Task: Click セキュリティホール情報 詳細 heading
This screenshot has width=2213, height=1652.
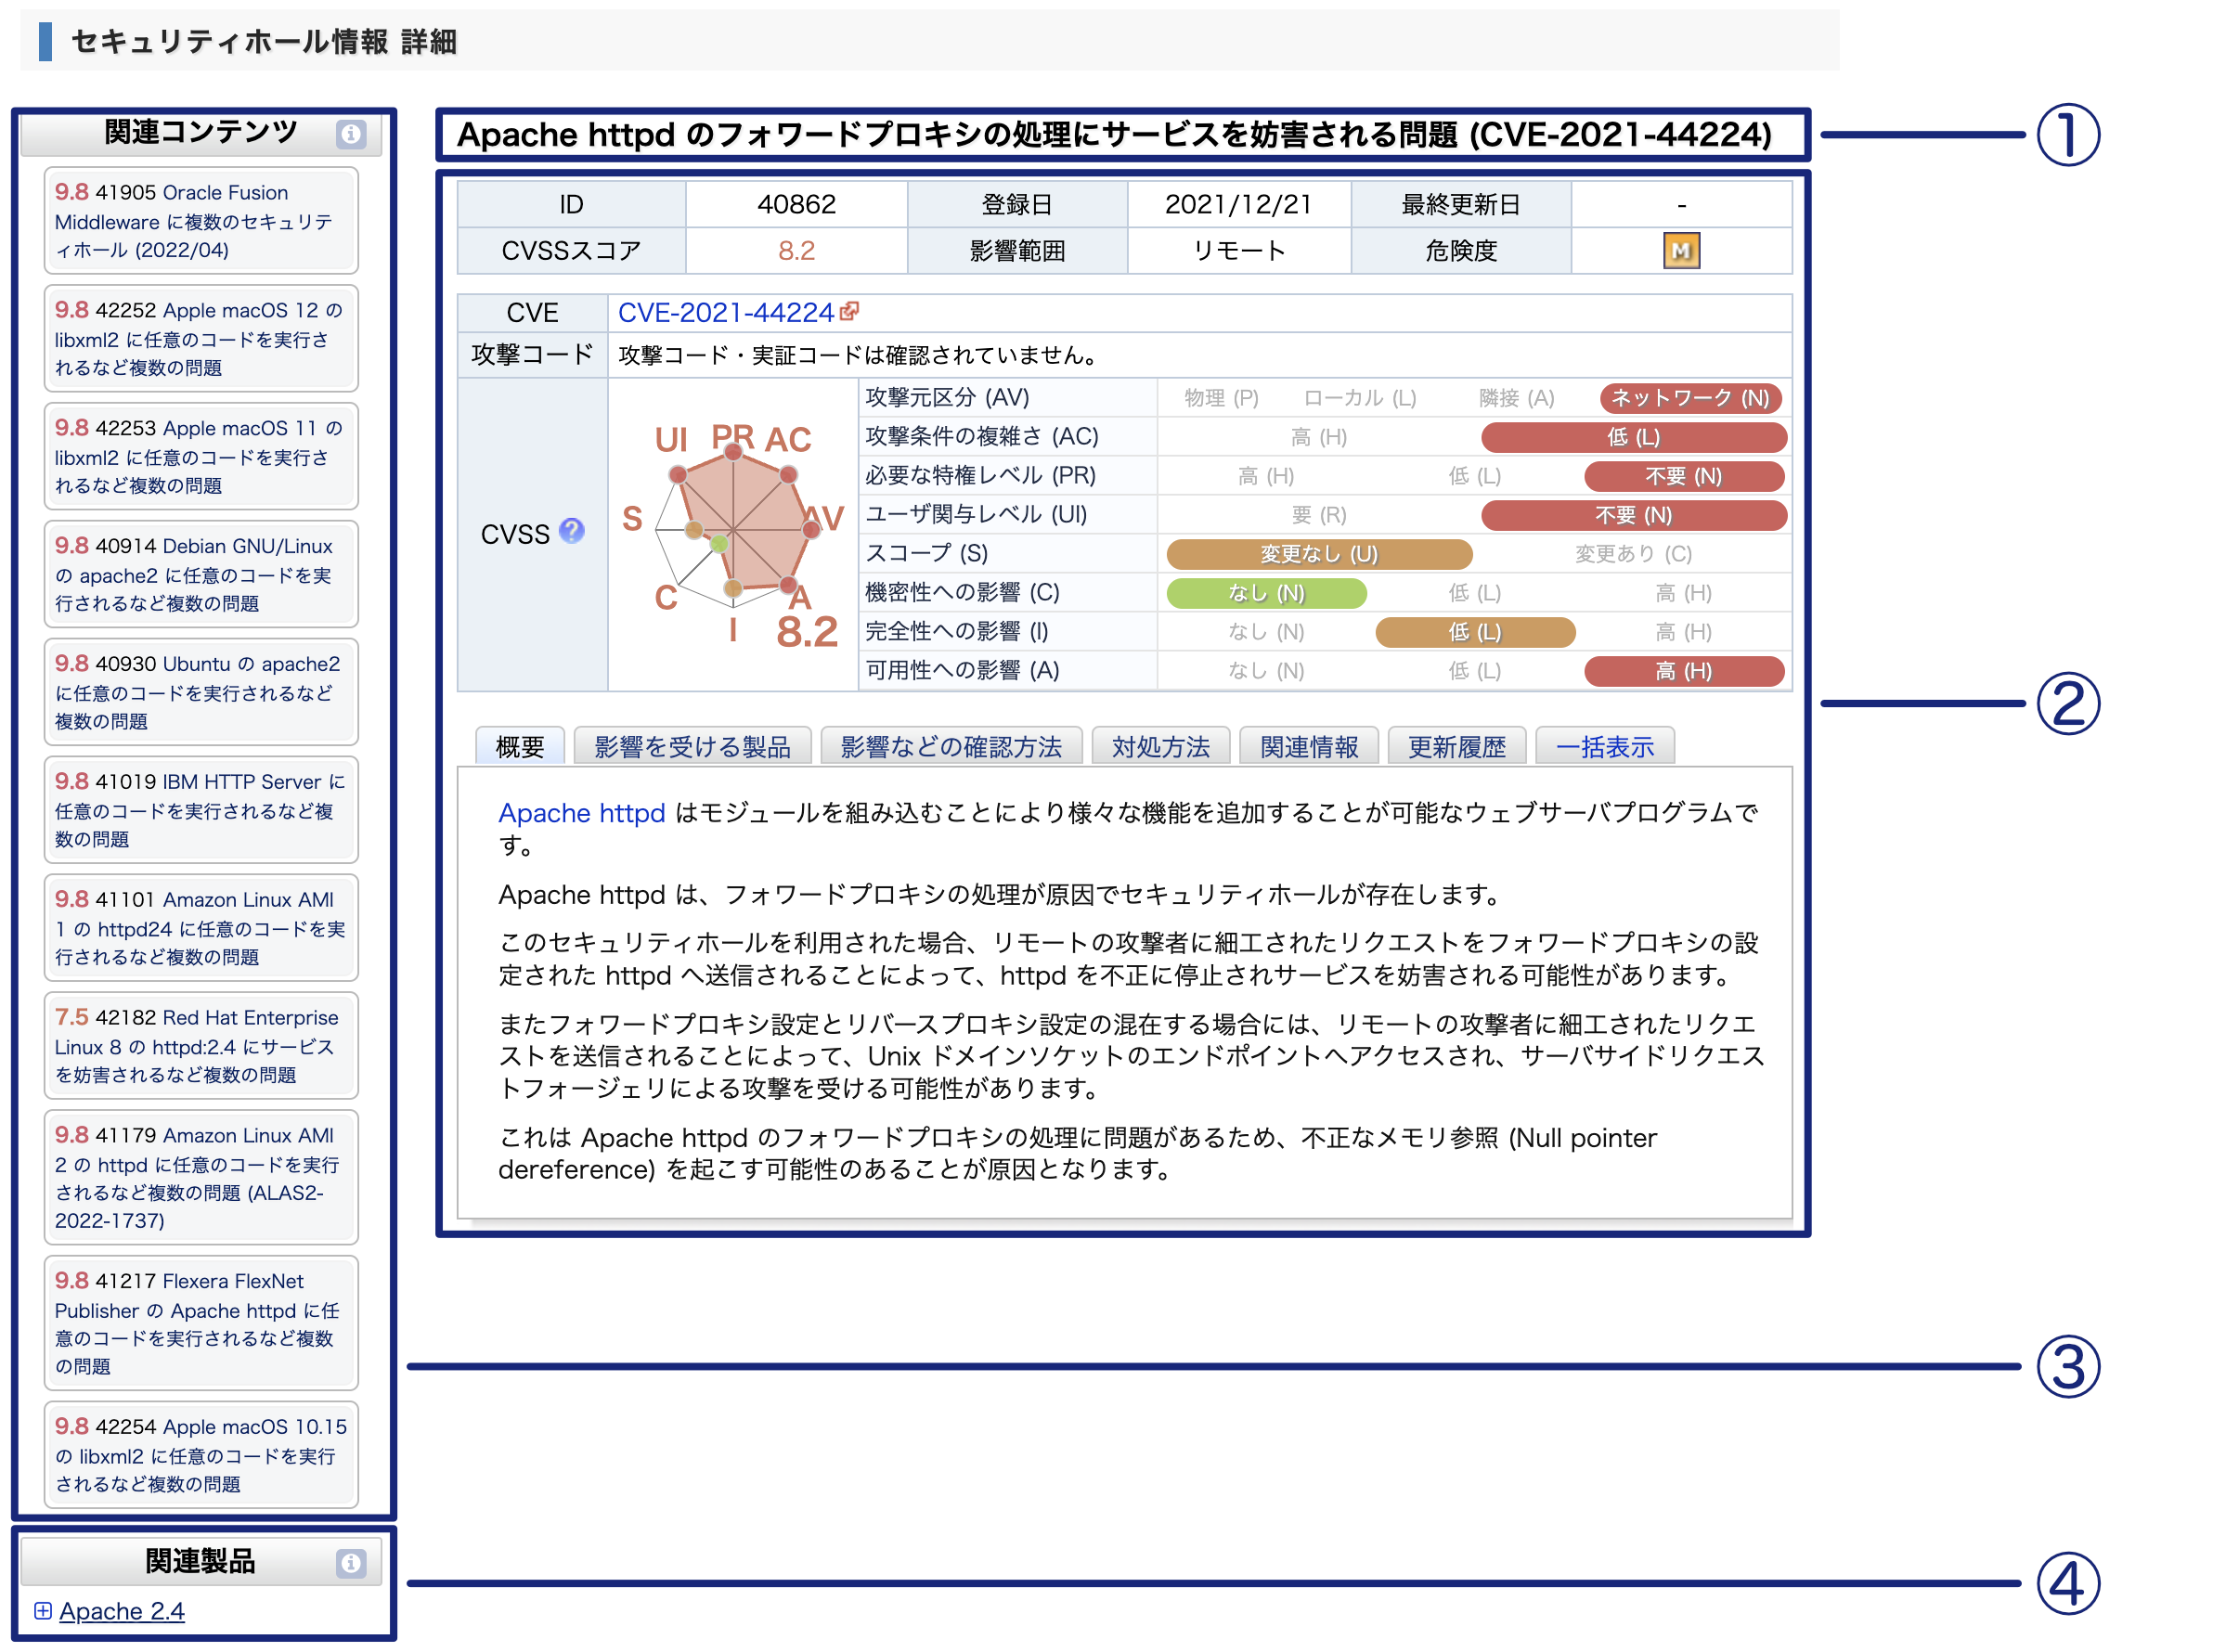Action: (x=264, y=42)
